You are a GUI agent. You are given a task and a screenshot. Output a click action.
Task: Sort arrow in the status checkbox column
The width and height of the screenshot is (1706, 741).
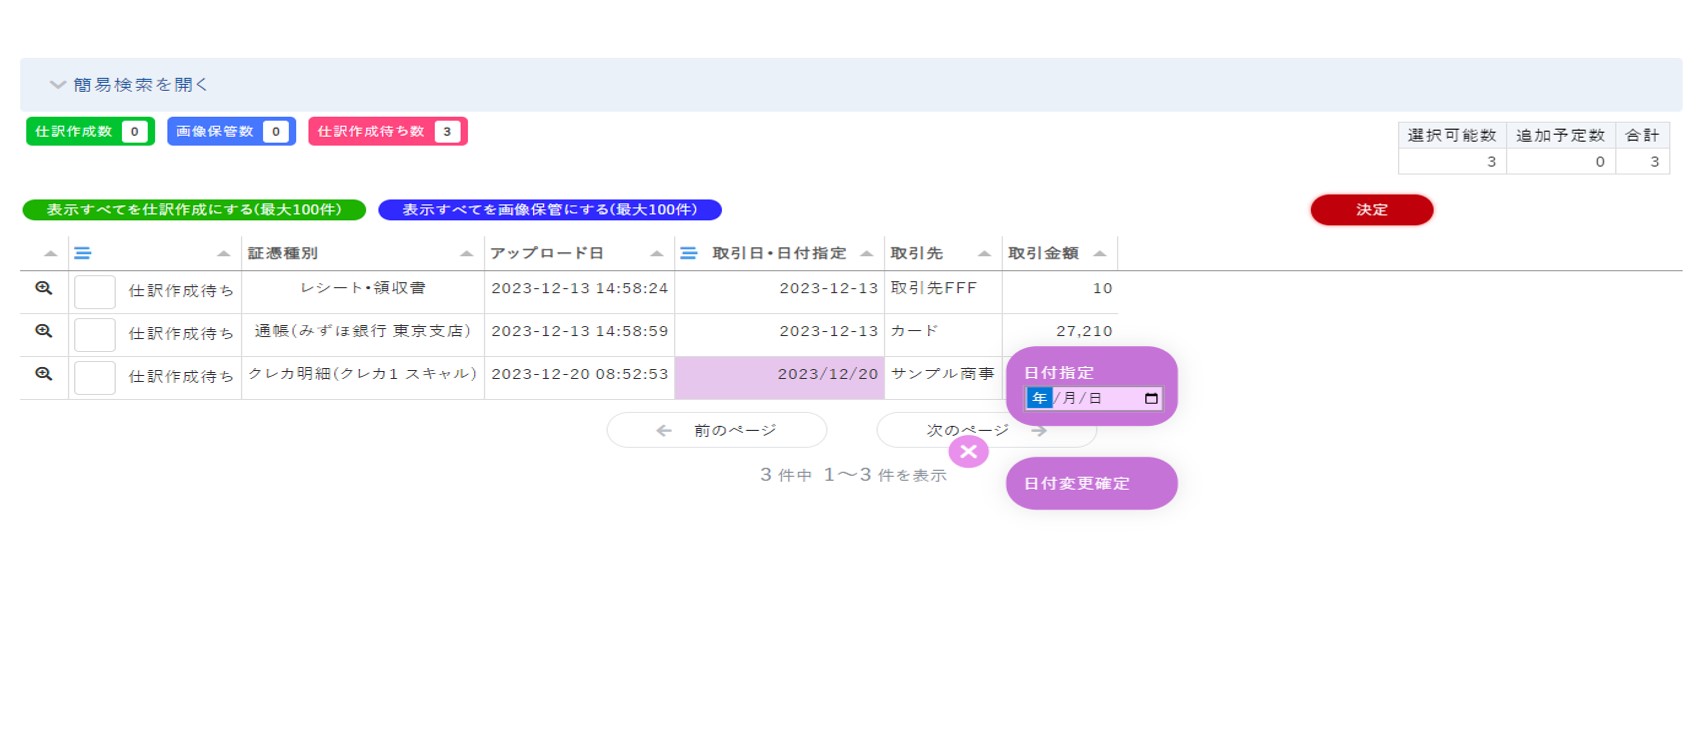click(x=223, y=254)
